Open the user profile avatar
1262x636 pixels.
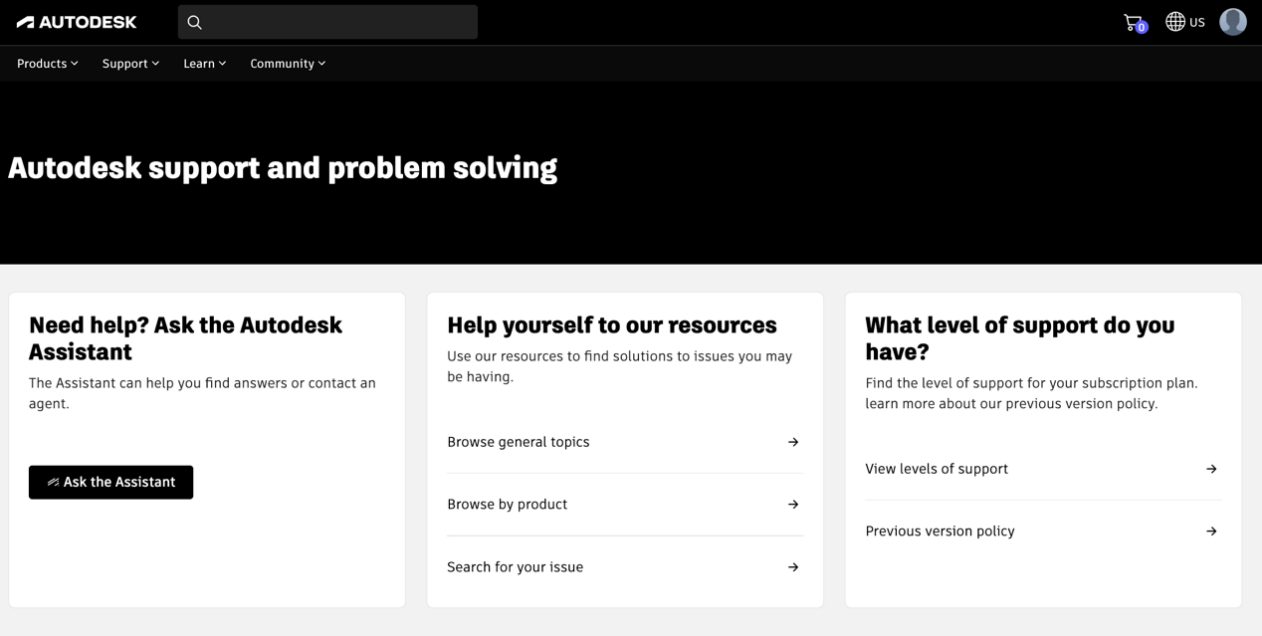click(x=1233, y=21)
